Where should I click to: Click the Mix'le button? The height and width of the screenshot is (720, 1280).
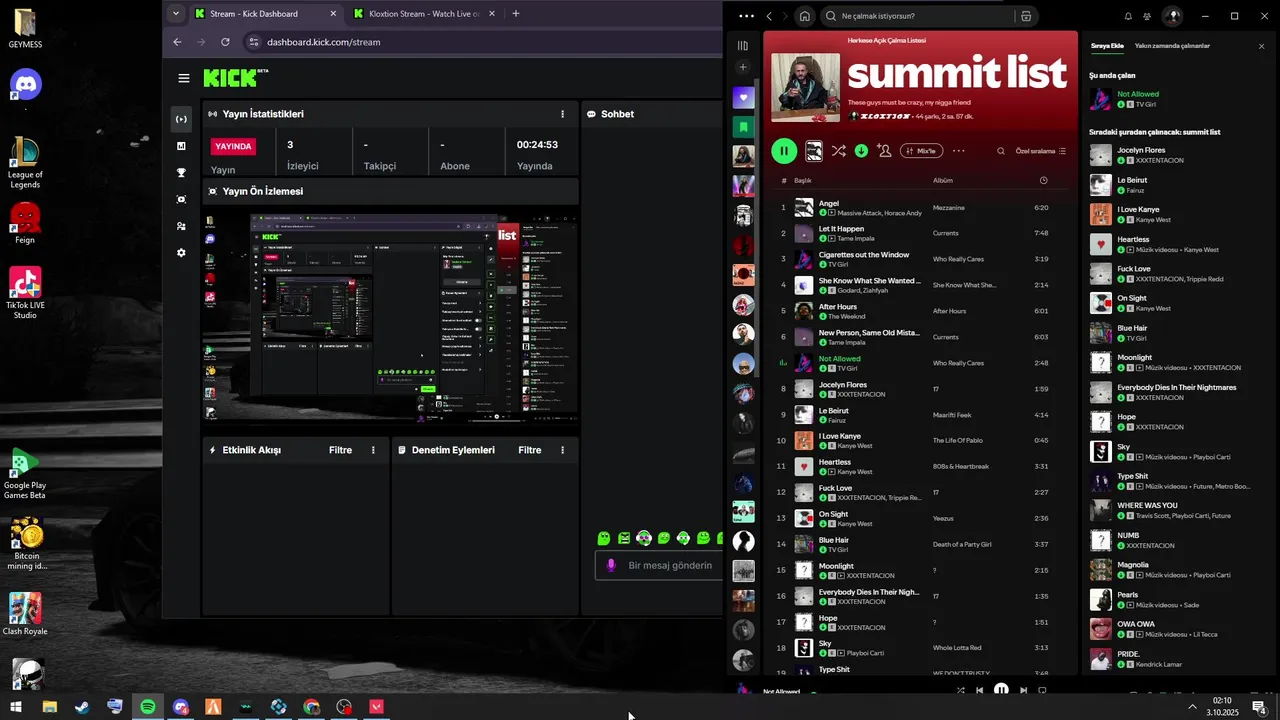(921, 151)
